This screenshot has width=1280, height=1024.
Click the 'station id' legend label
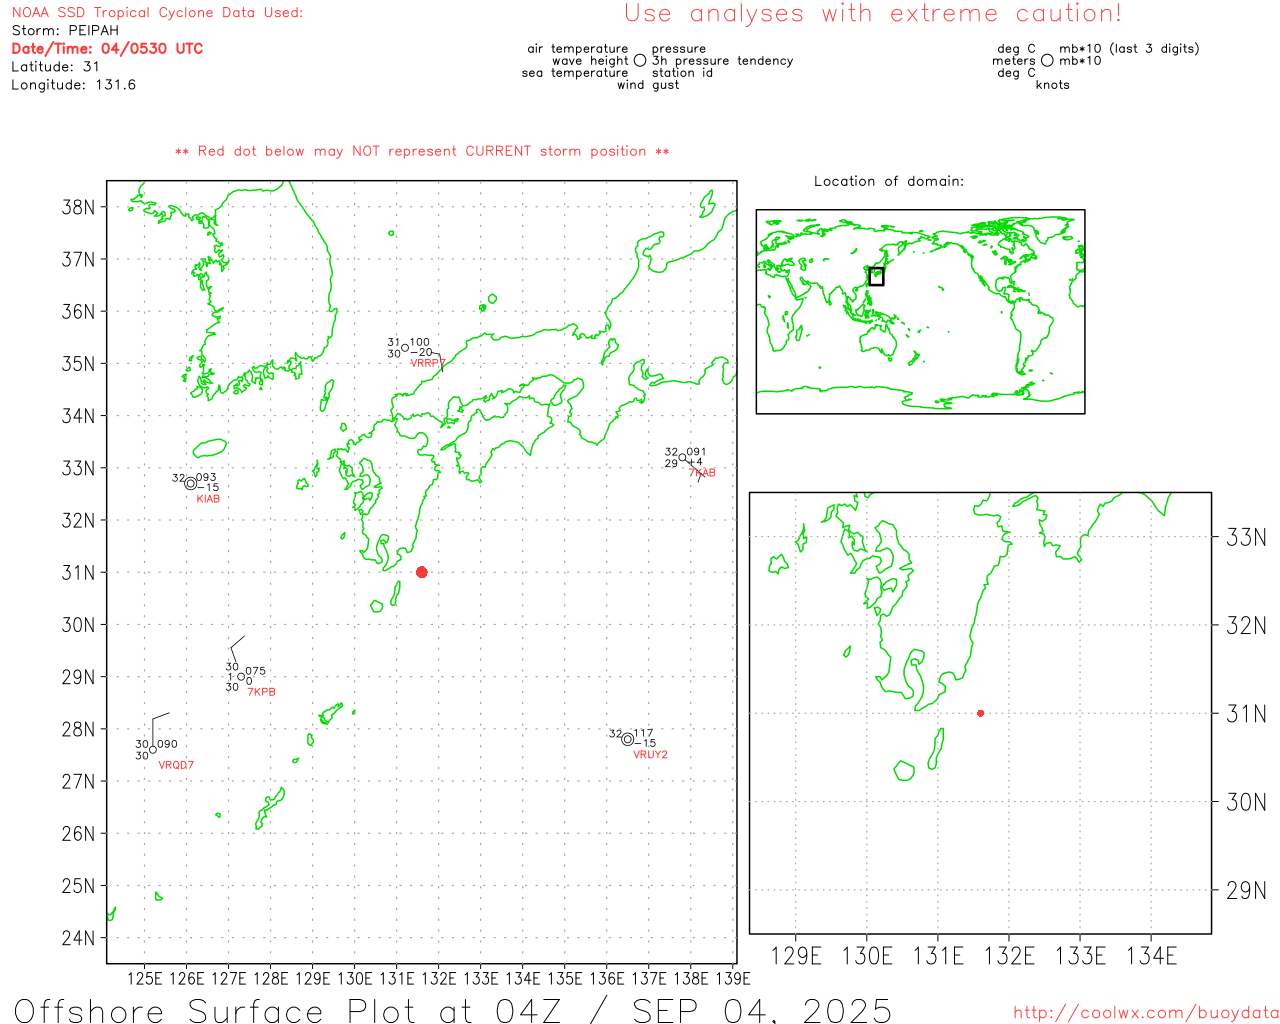coord(682,73)
